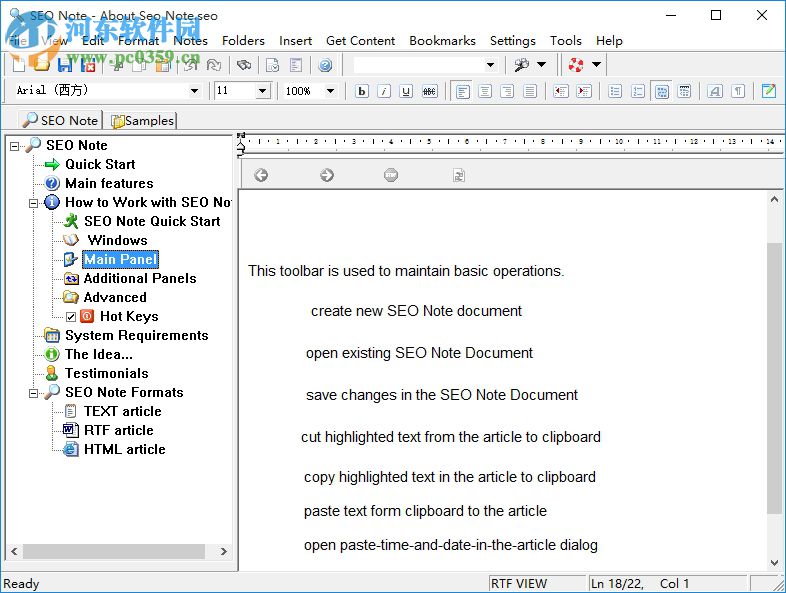Open the dropdown arrow next to magnifier tool

point(542,65)
